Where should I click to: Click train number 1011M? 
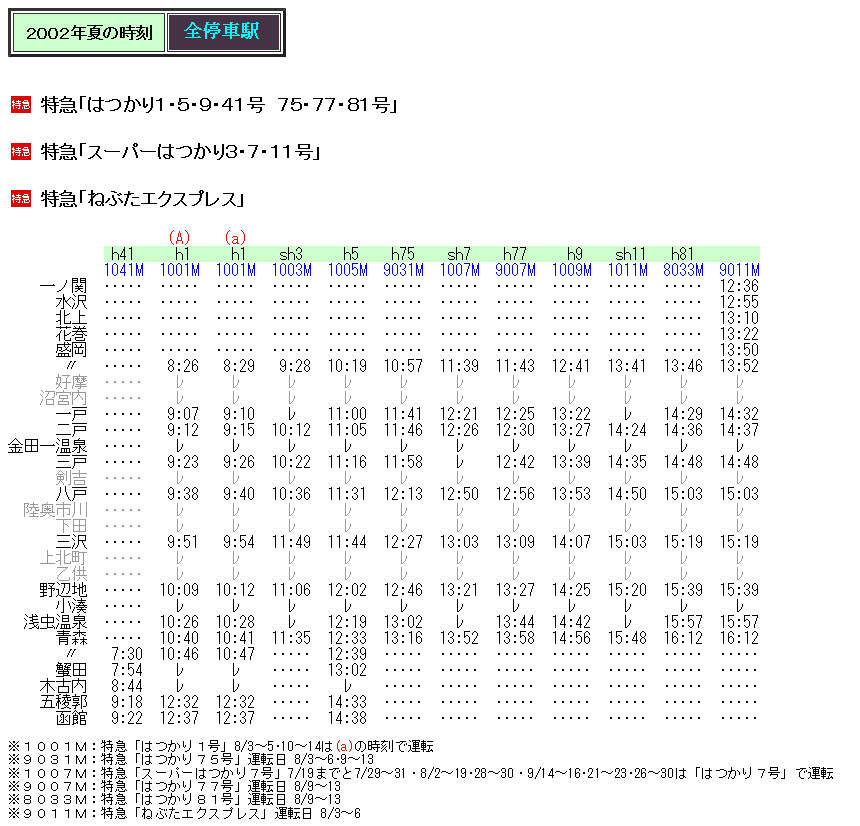coord(627,270)
